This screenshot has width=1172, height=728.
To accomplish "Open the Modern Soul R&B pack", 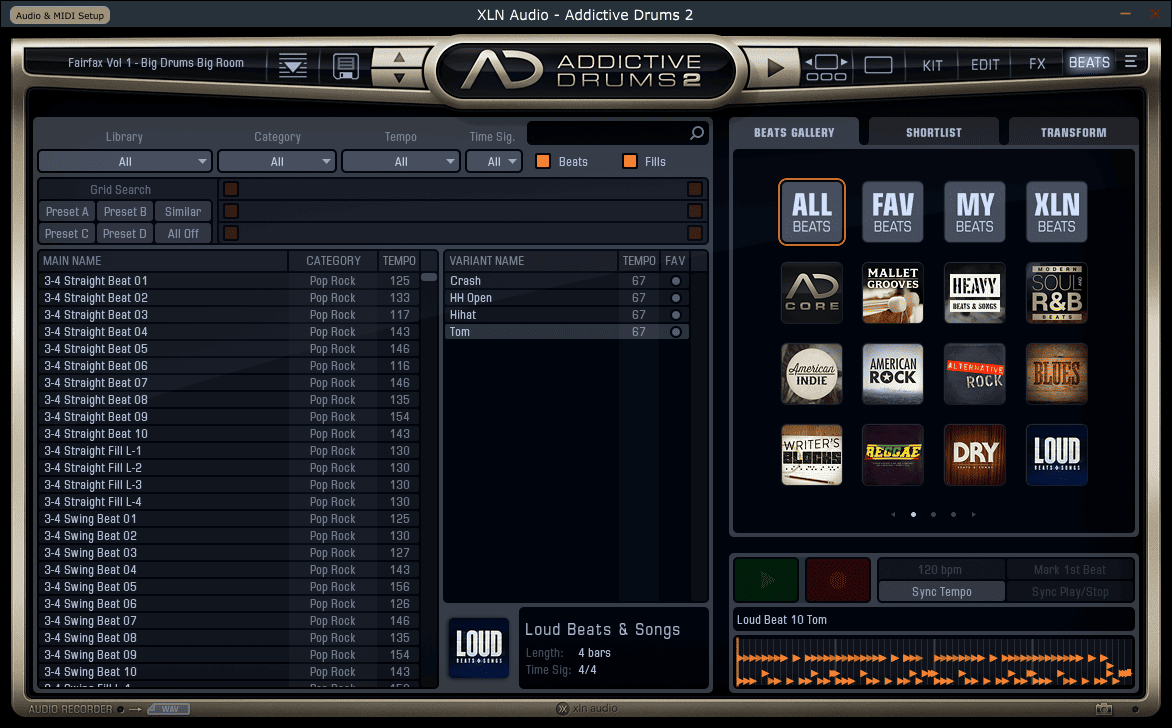I will [x=1056, y=292].
